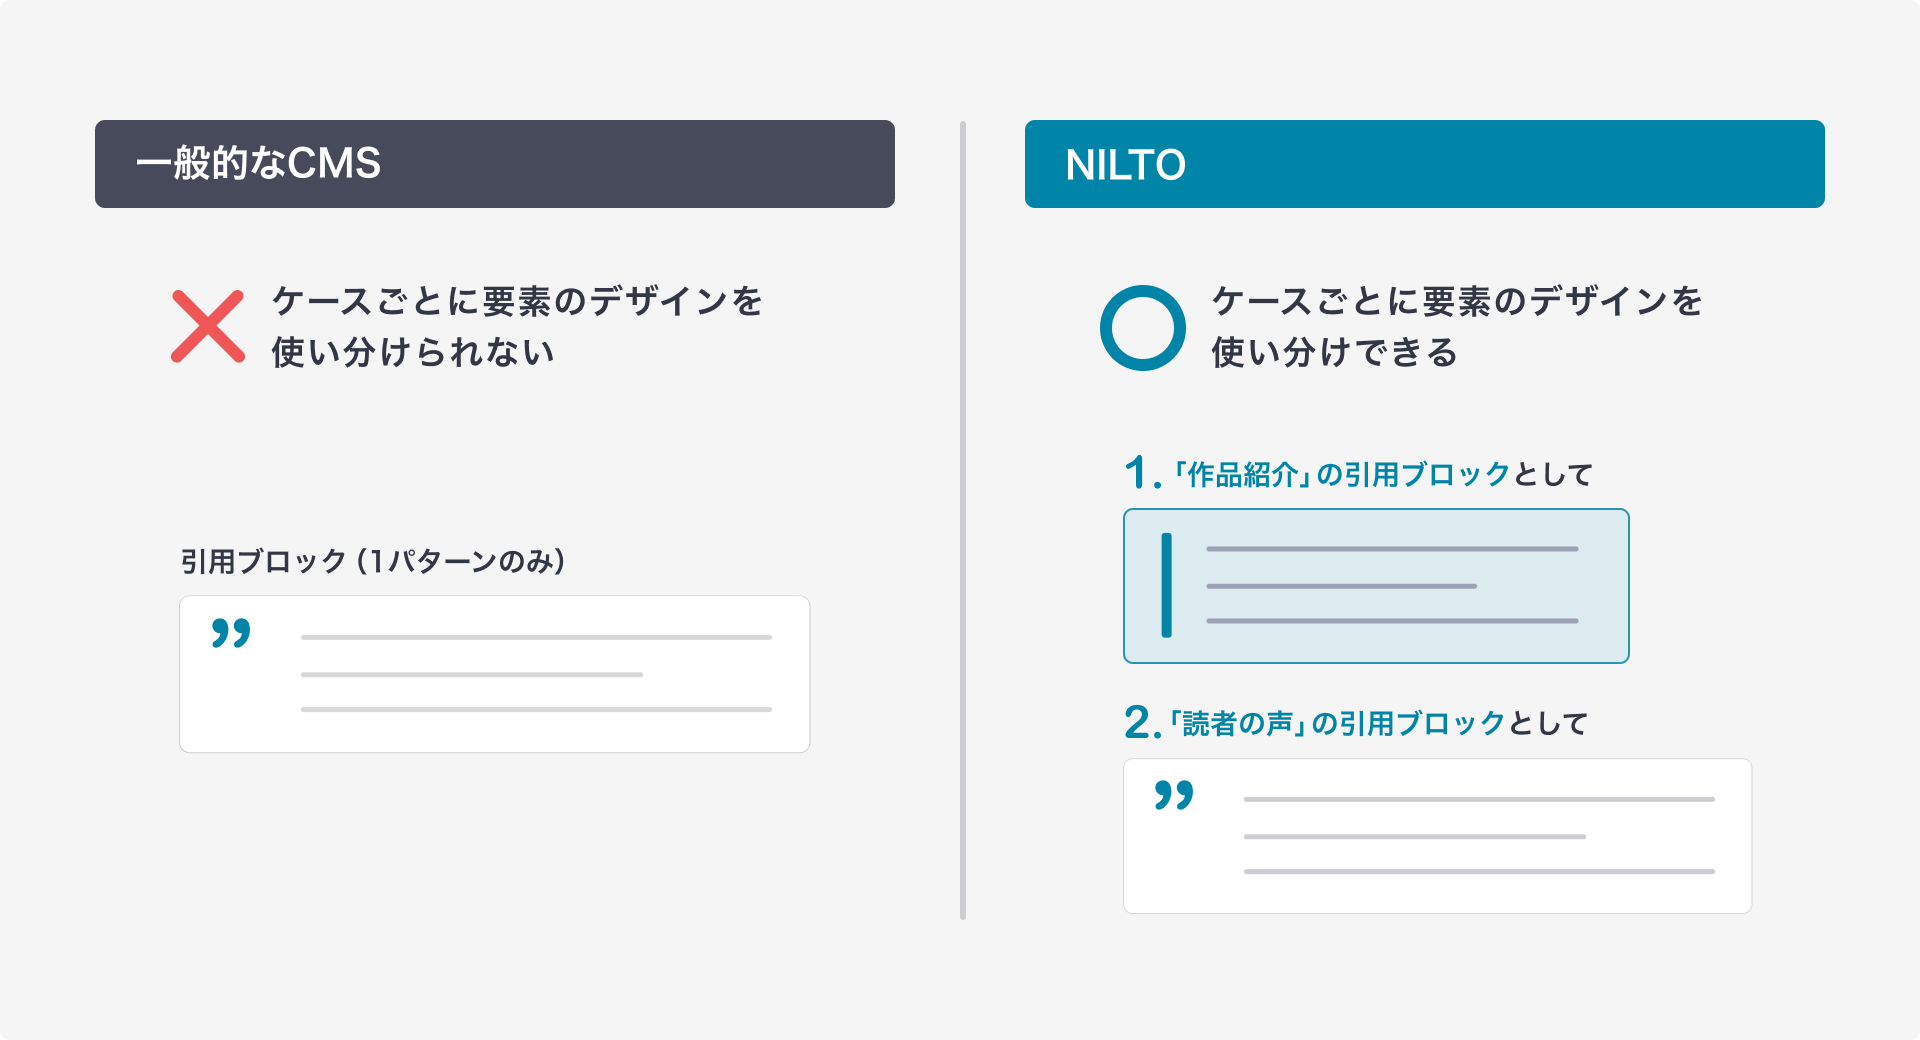Click the top placeholder line in the left quote card
The image size is (1920, 1040).
[536, 637]
